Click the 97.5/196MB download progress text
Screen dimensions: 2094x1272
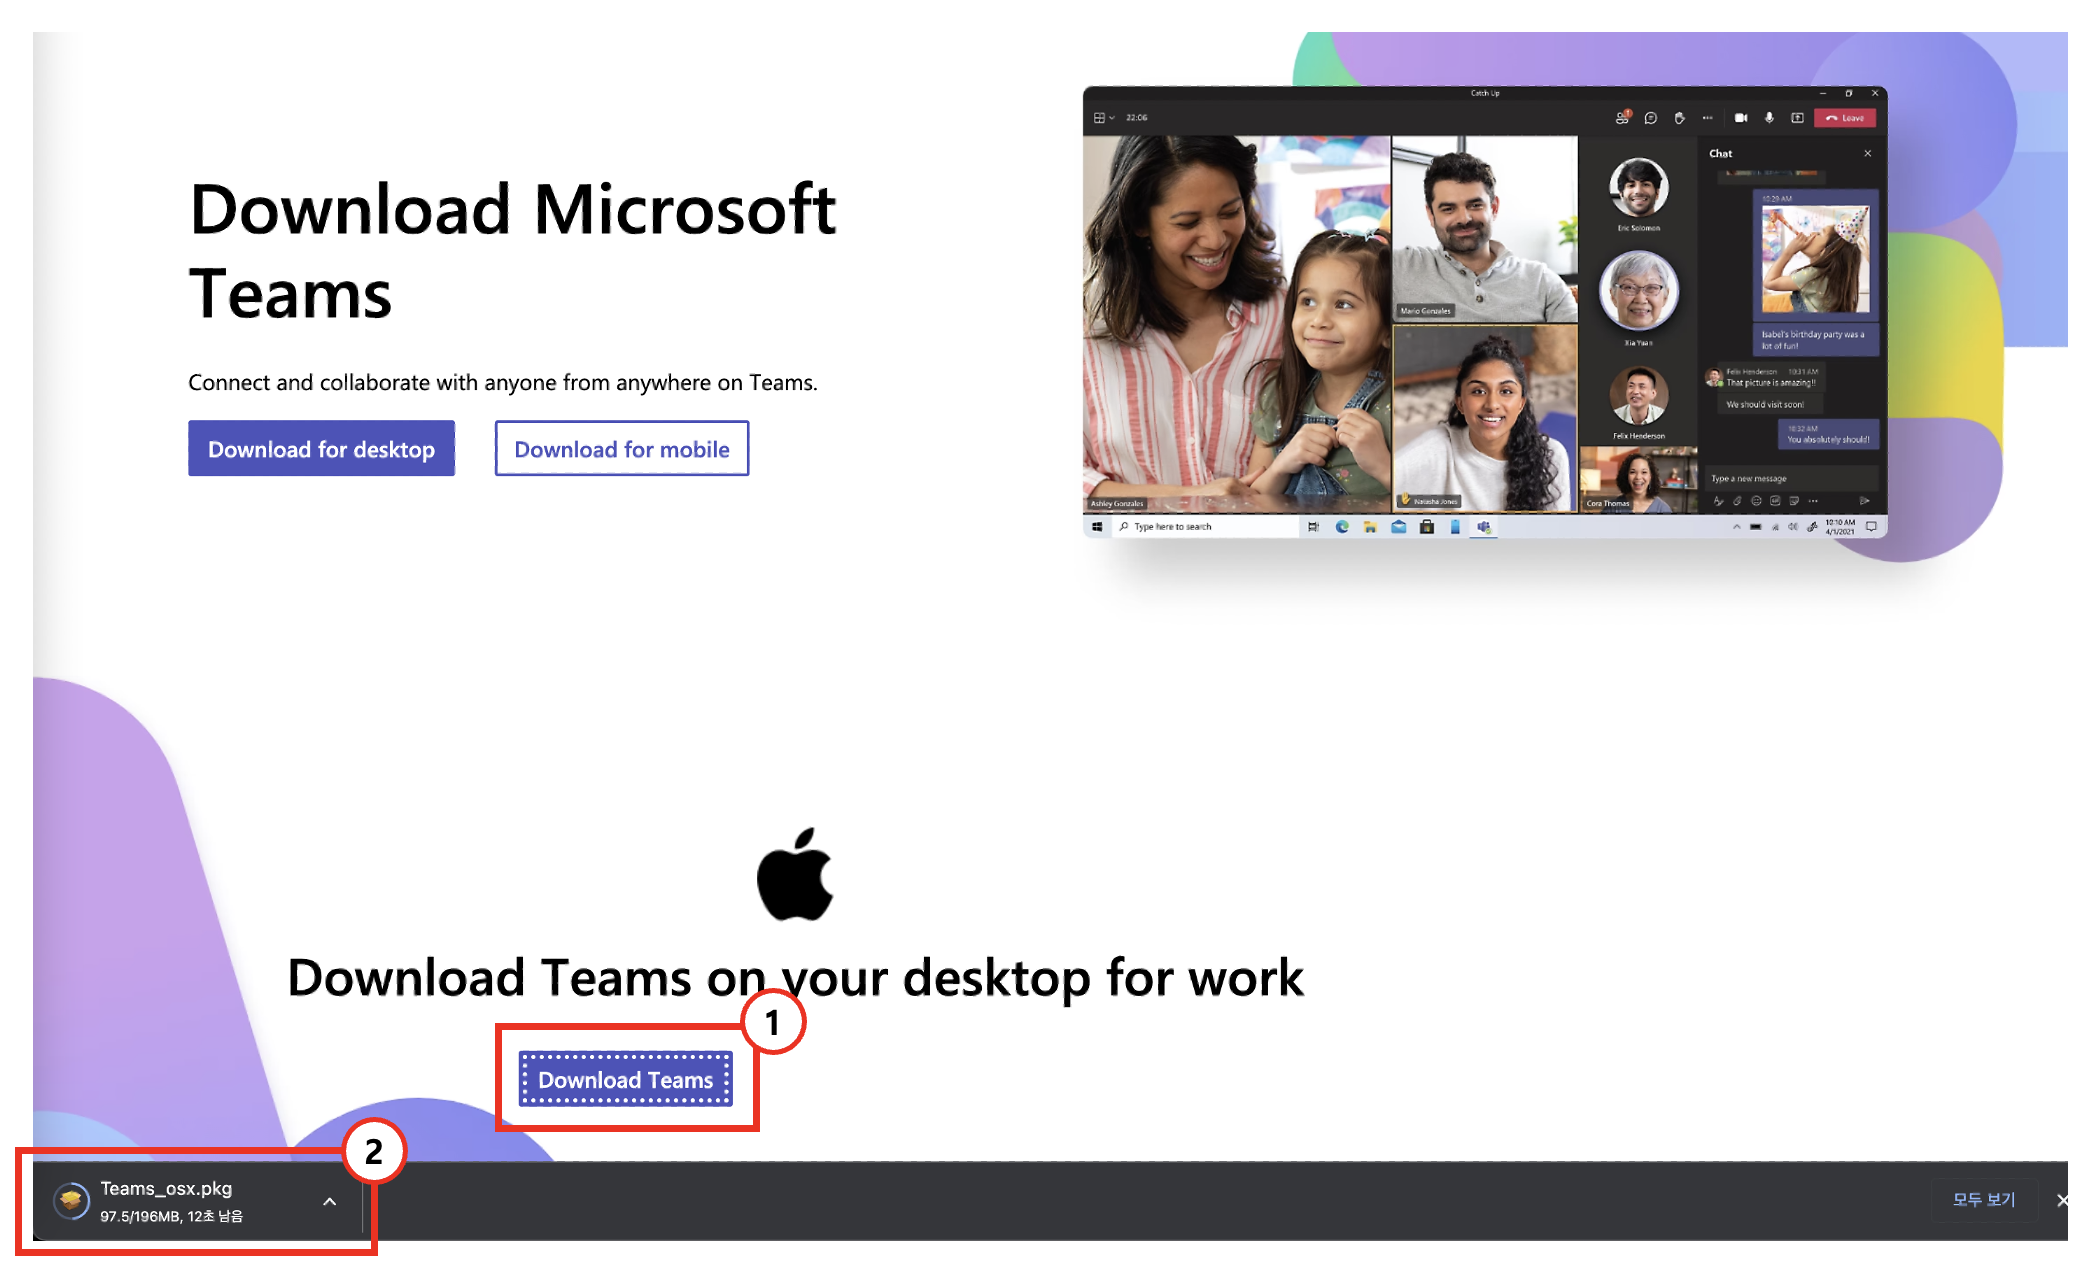[171, 1216]
